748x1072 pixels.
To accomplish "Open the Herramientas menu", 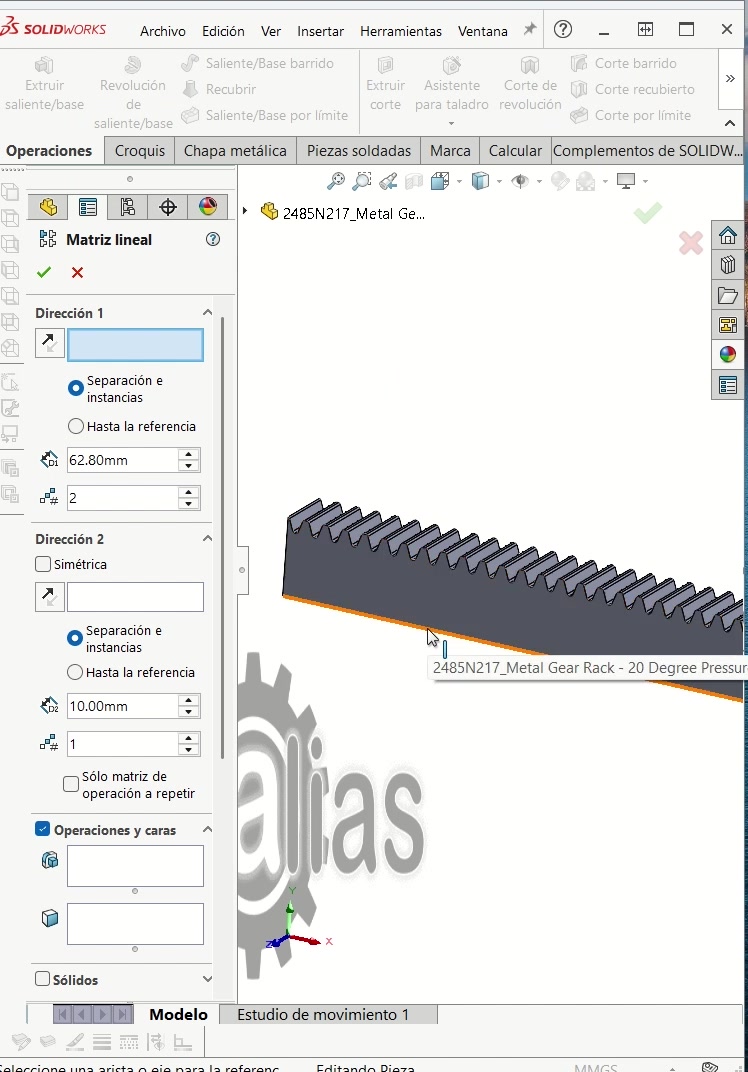I will [x=401, y=31].
